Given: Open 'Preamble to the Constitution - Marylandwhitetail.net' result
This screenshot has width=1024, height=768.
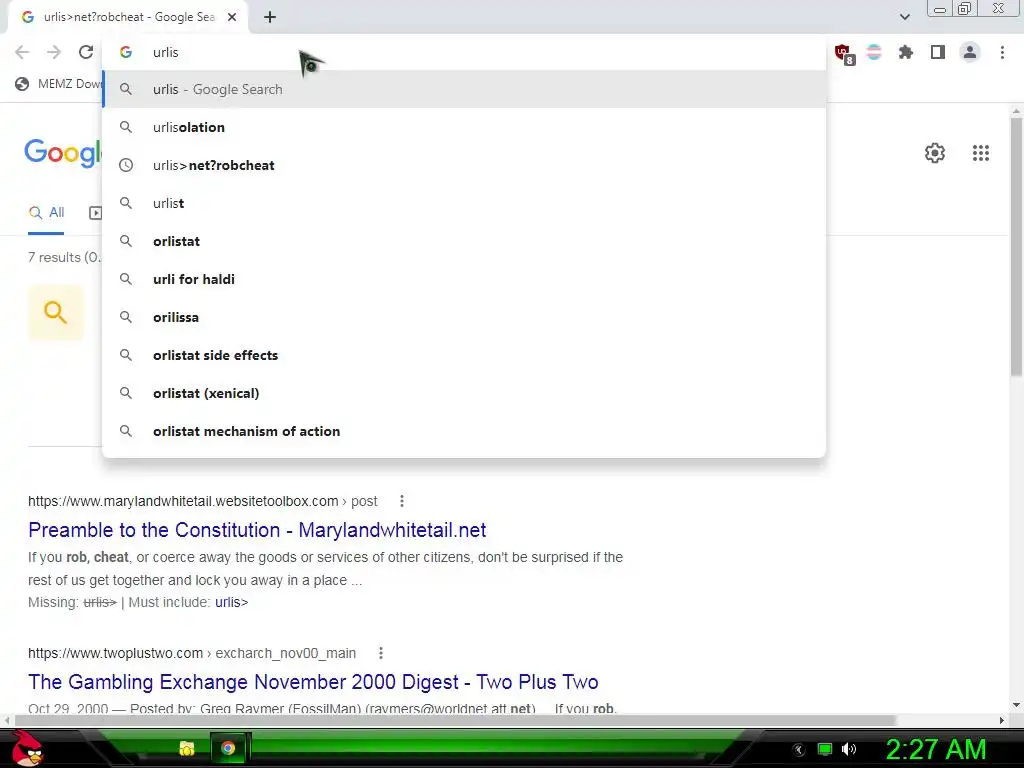Looking at the screenshot, I should [x=257, y=530].
